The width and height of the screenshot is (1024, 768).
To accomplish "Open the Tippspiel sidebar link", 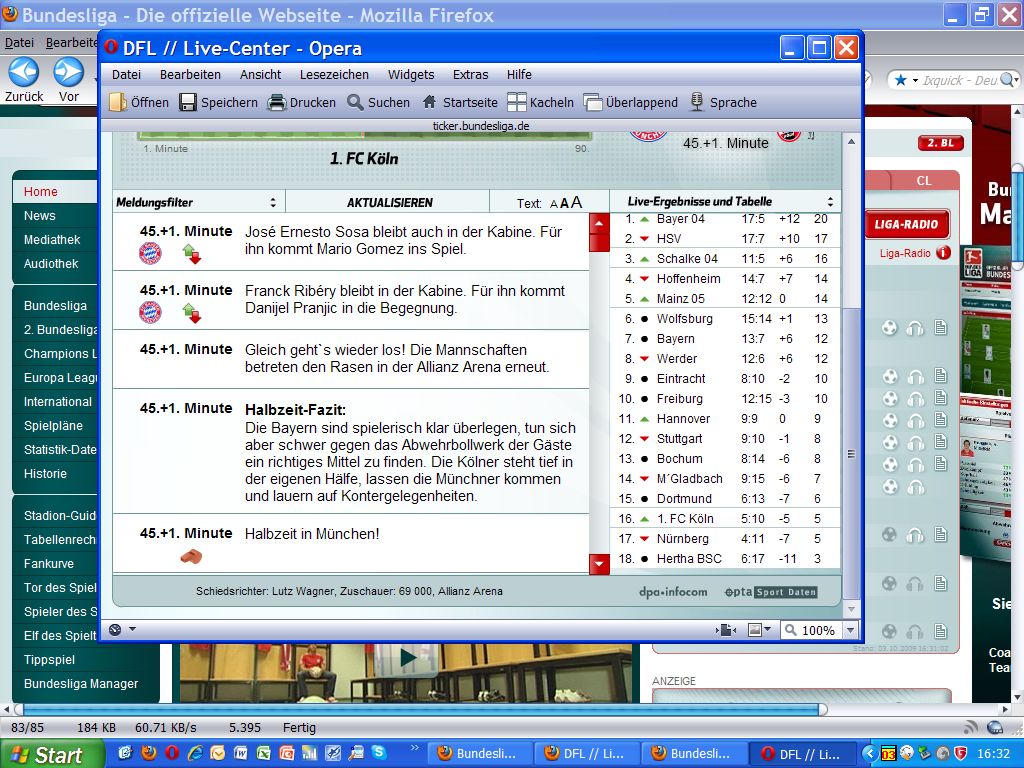I will pyautogui.click(x=49, y=660).
